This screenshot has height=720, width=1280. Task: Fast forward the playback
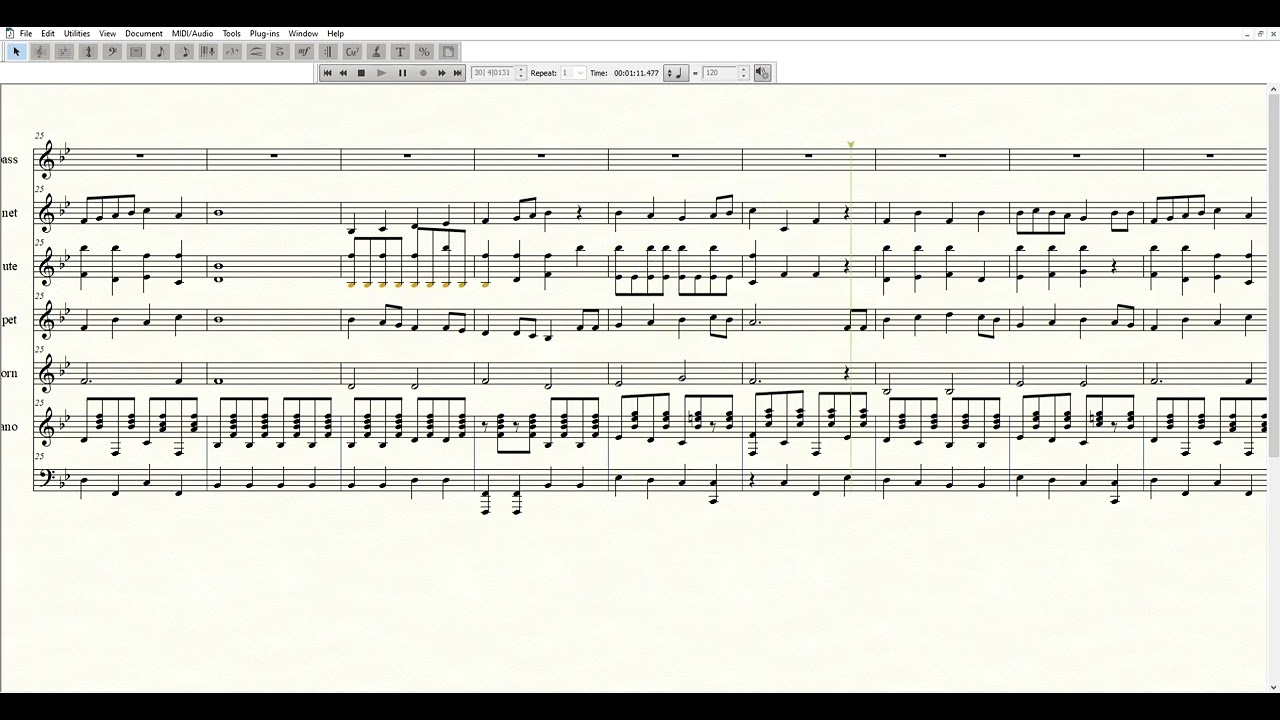(x=442, y=73)
